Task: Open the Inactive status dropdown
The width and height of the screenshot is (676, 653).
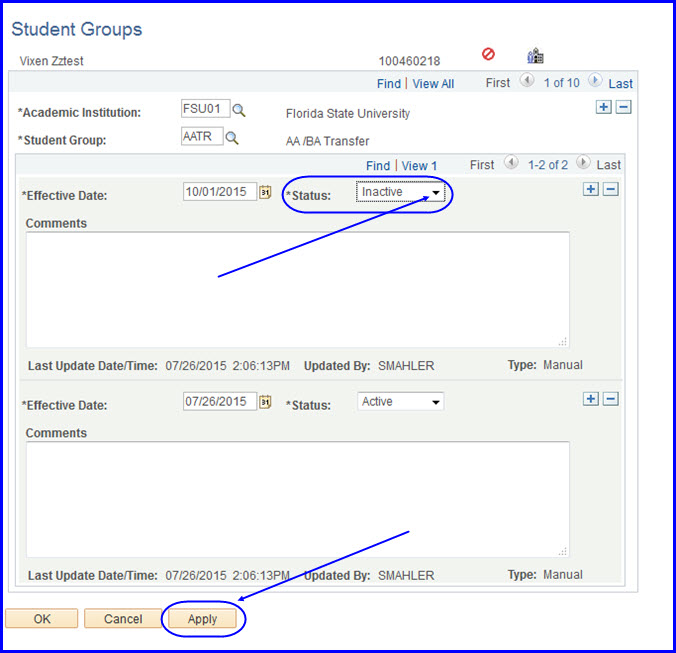Action: tap(400, 192)
